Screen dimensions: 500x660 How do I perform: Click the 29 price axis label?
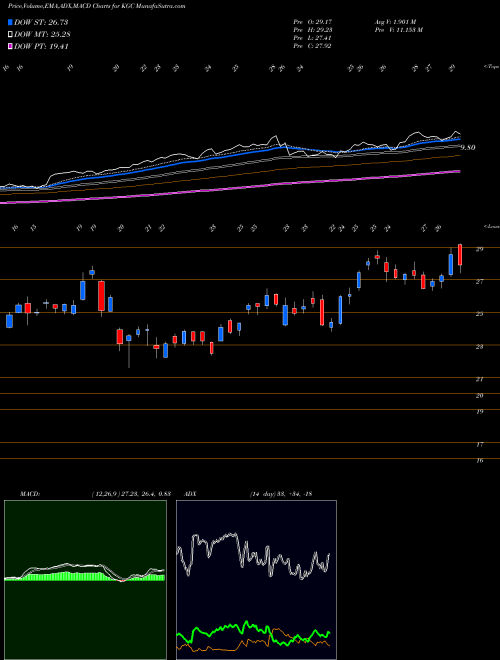click(x=479, y=249)
